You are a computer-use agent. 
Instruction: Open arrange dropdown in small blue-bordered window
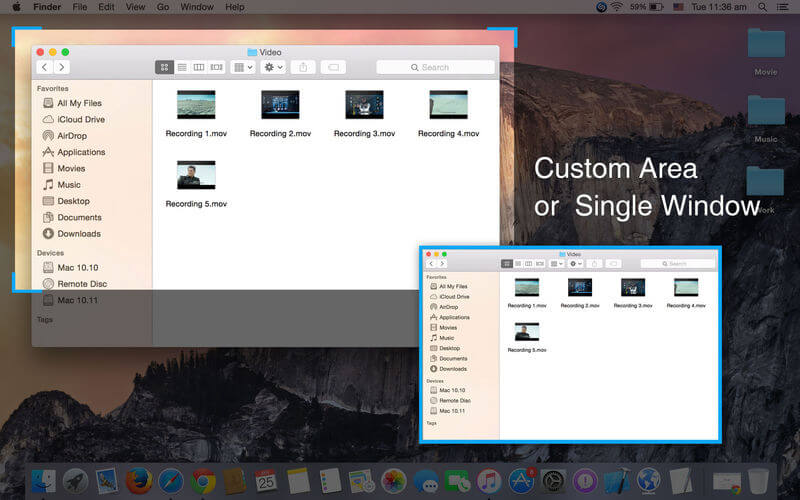pyautogui.click(x=556, y=264)
